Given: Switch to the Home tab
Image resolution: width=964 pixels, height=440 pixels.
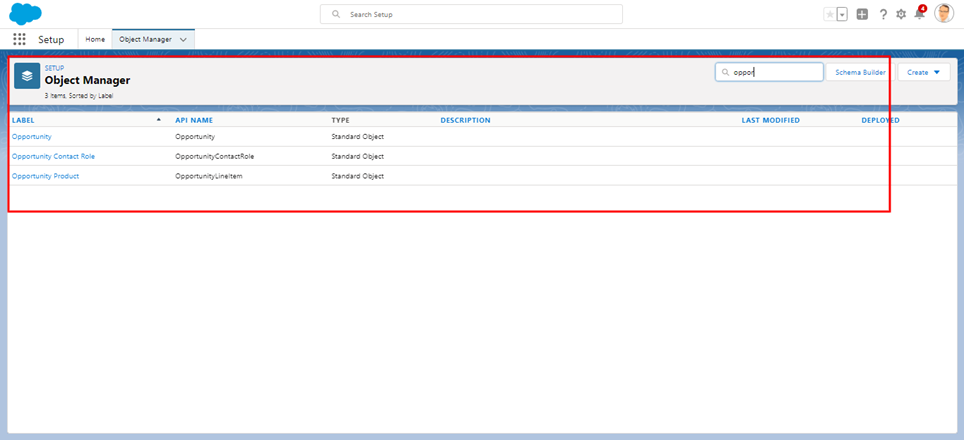Looking at the screenshot, I should (95, 39).
